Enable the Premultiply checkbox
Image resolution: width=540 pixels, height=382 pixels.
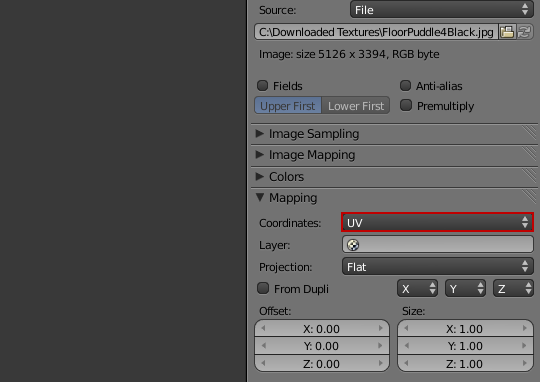pyautogui.click(x=406, y=105)
